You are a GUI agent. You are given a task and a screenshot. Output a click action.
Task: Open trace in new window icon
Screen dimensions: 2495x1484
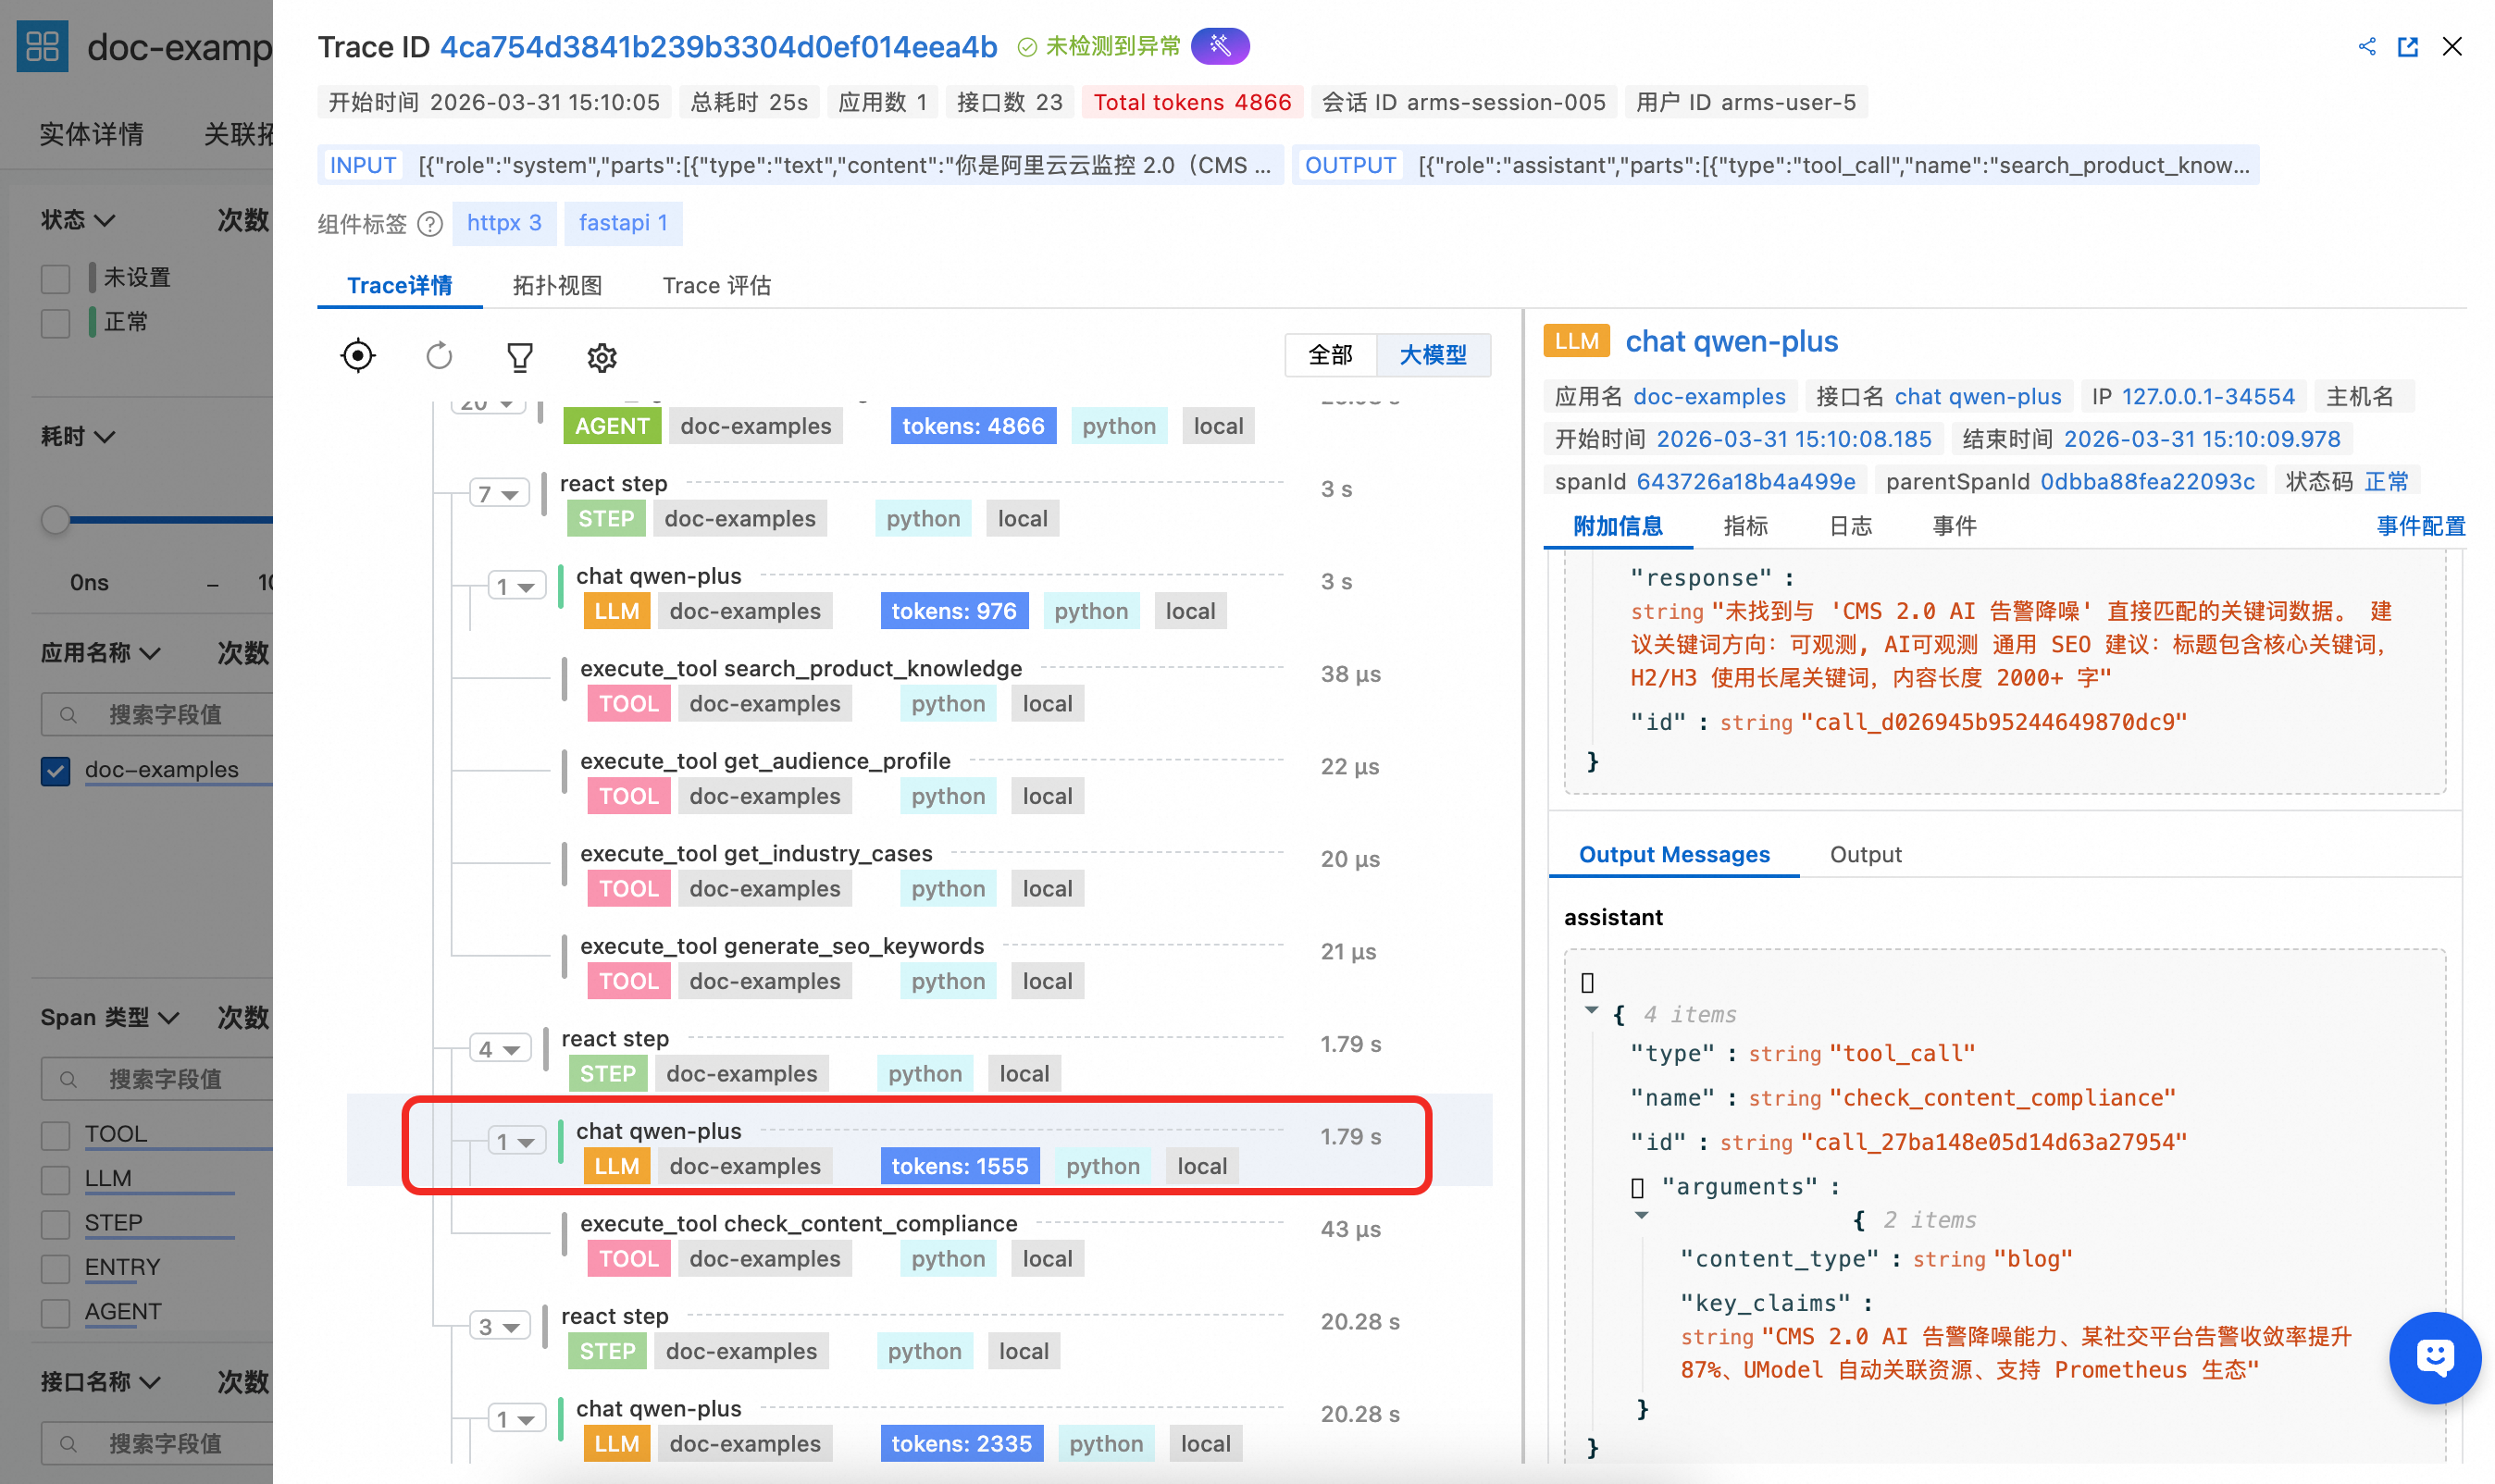[2407, 47]
